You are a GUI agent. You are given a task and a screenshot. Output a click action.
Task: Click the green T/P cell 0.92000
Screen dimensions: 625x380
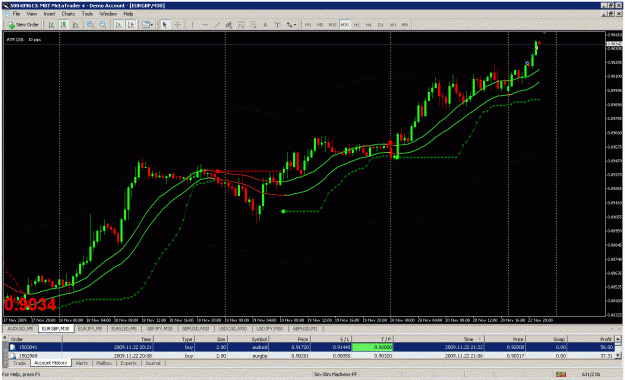pyautogui.click(x=372, y=347)
